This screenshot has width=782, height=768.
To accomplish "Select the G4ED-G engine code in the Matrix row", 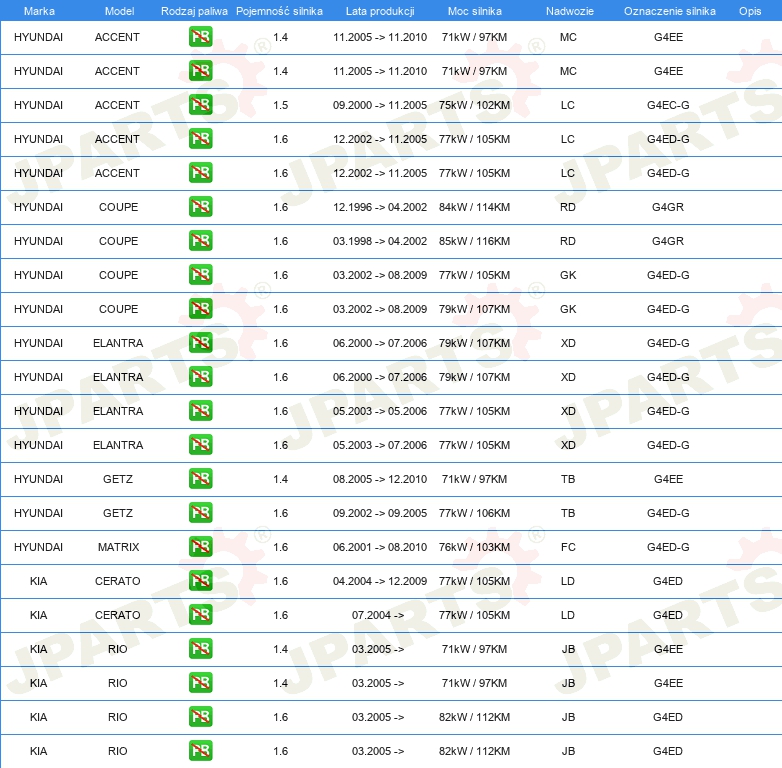I will [668, 547].
